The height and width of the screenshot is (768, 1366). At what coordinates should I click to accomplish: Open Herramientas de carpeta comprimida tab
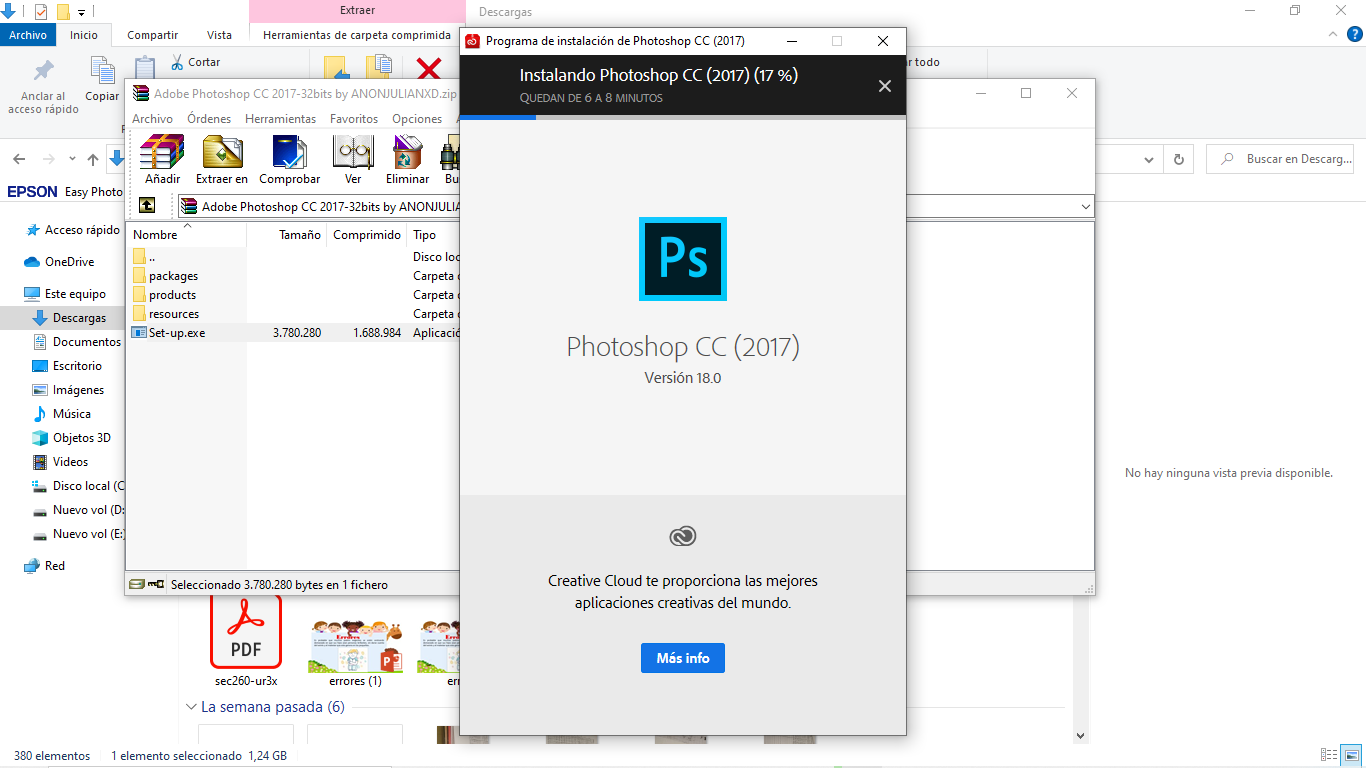tap(357, 35)
